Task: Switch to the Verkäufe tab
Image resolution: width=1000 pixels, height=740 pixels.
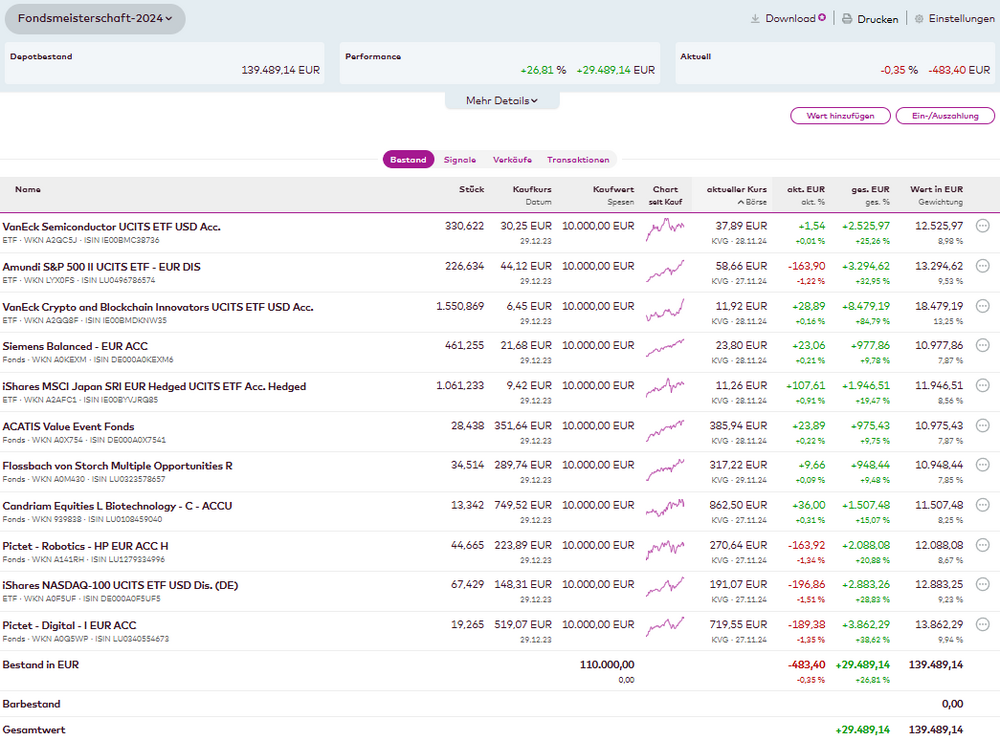Action: pos(511,160)
